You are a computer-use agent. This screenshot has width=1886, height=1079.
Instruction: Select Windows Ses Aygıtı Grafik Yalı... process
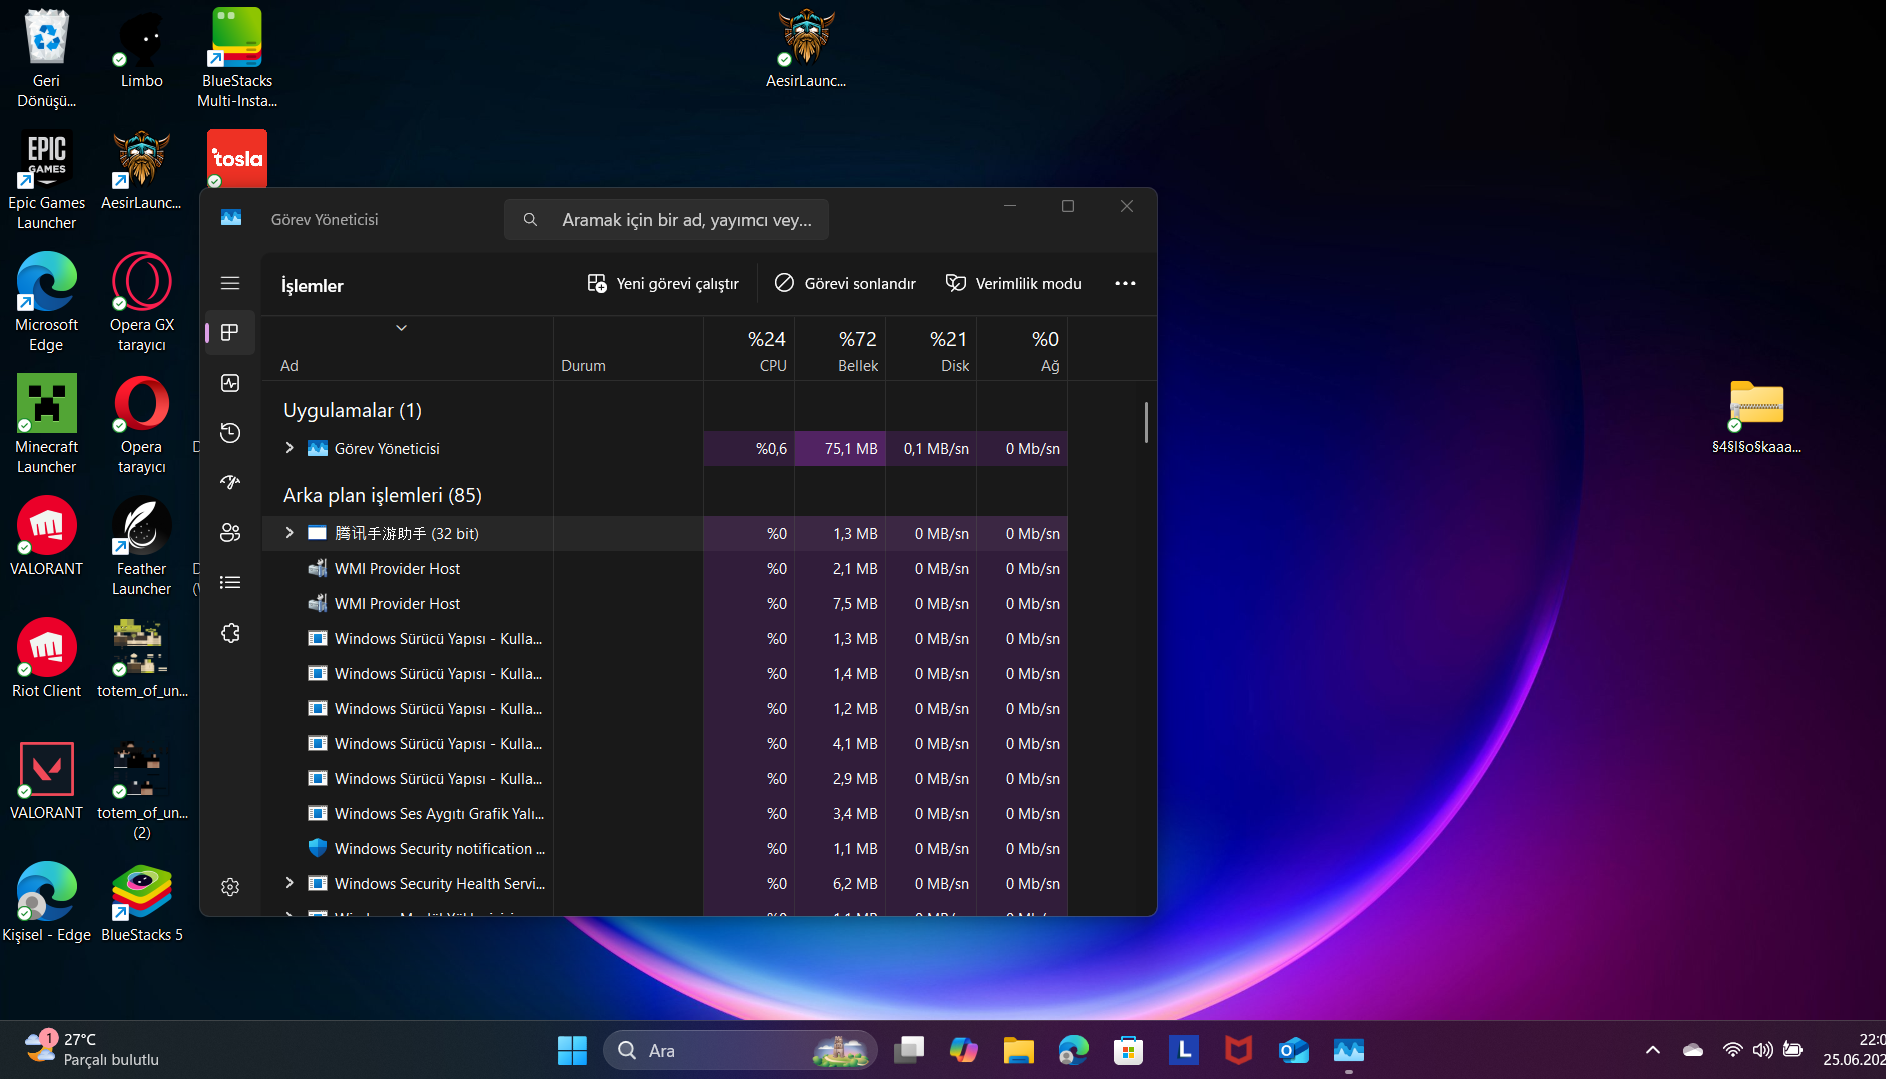pos(665,813)
